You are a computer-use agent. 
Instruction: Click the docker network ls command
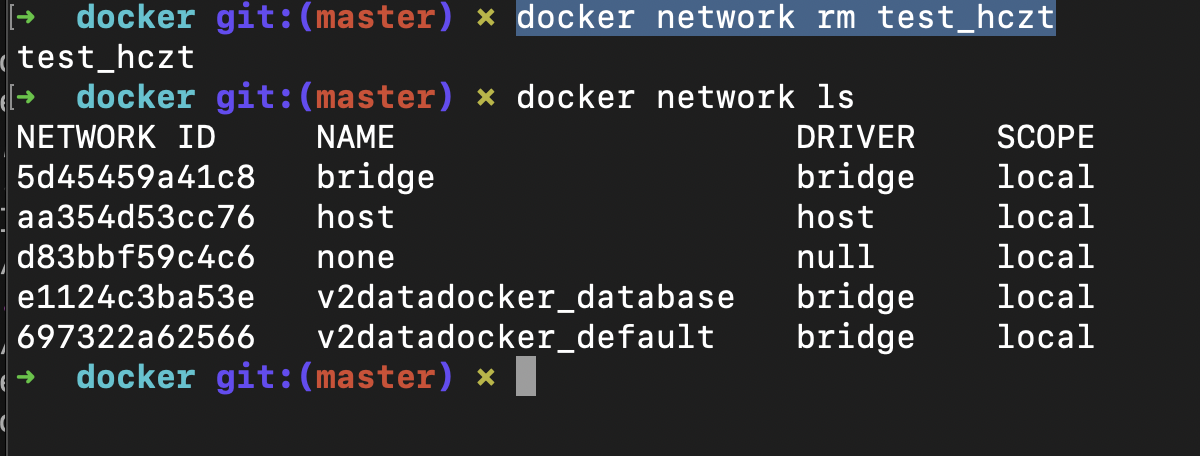coord(686,97)
